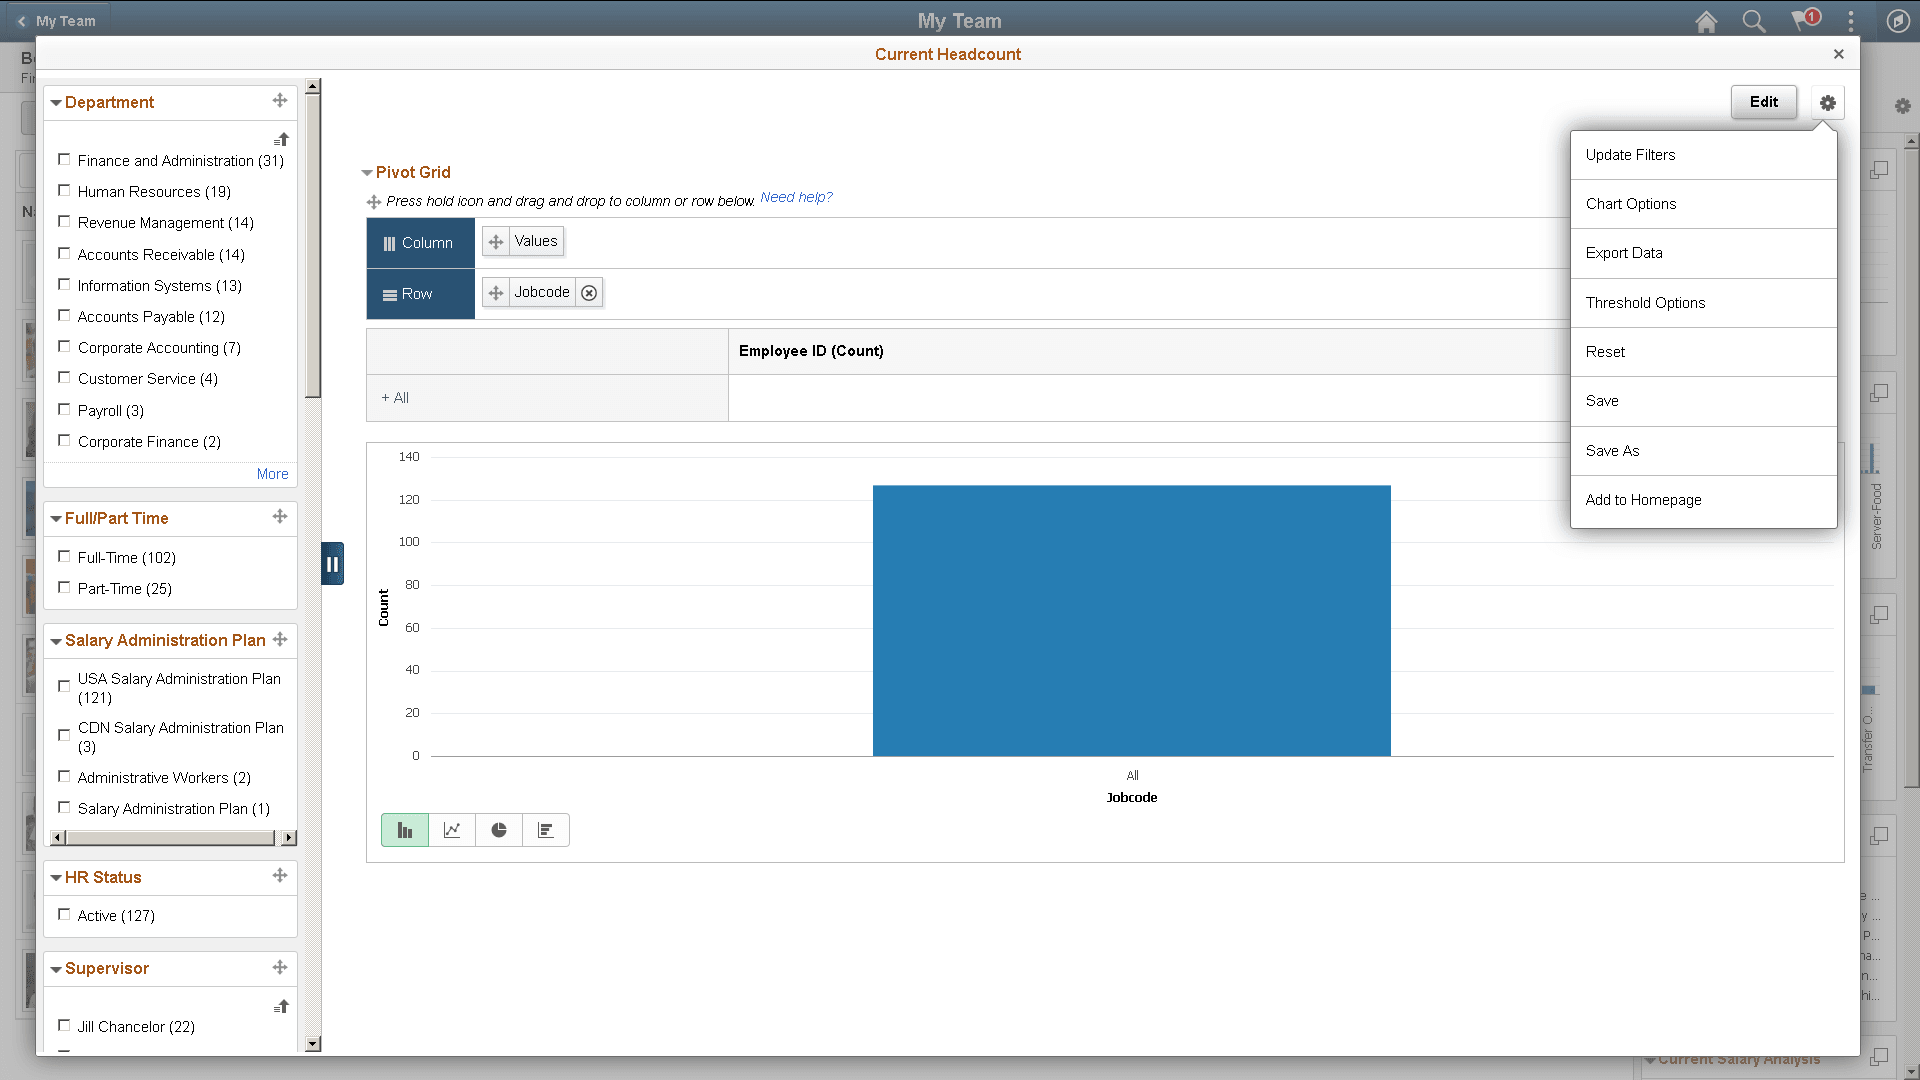Open the search magnifier icon
This screenshot has width=1920, height=1080.
[x=1753, y=21]
